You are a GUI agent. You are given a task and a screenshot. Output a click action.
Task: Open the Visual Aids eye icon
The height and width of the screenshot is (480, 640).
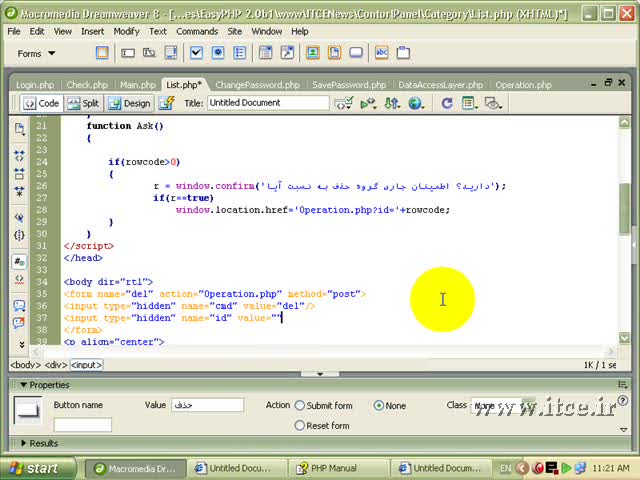click(493, 103)
